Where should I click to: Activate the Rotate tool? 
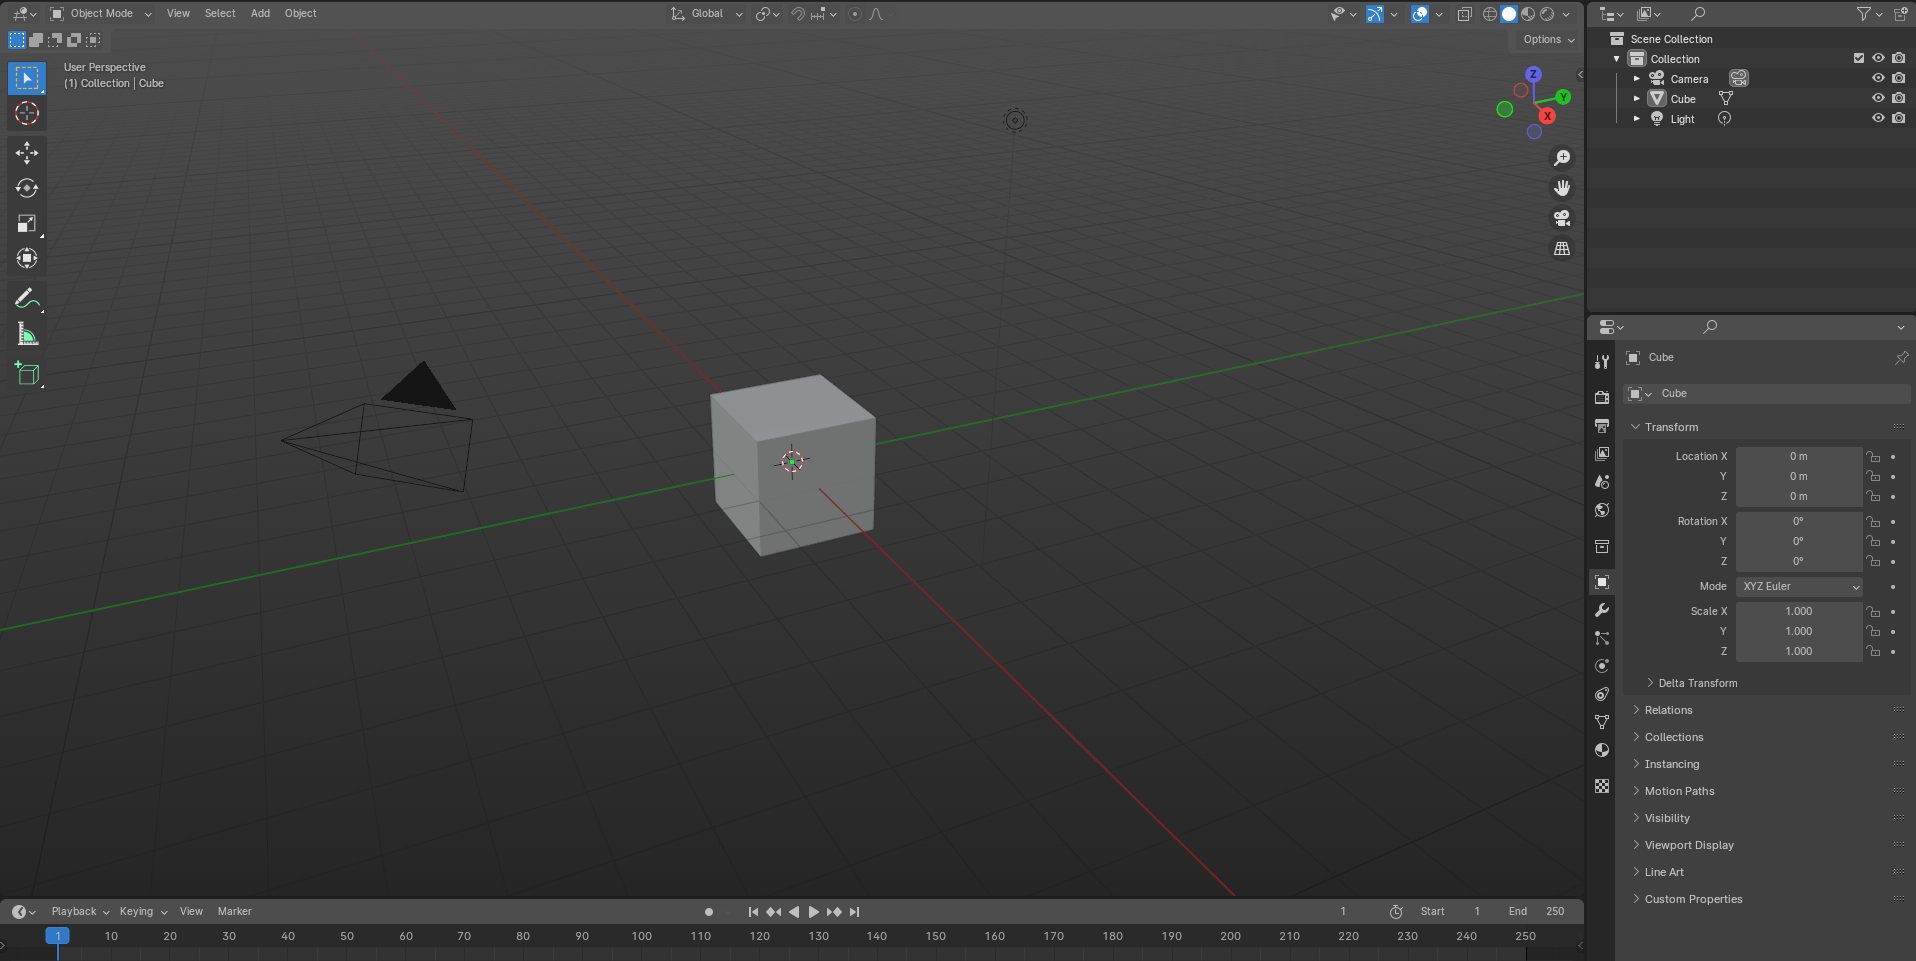point(27,188)
